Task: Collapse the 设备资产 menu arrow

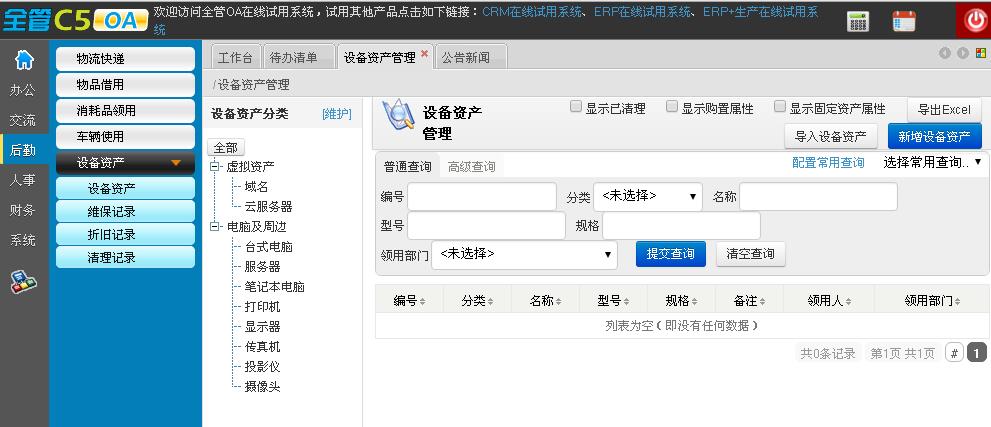Action: [x=176, y=163]
